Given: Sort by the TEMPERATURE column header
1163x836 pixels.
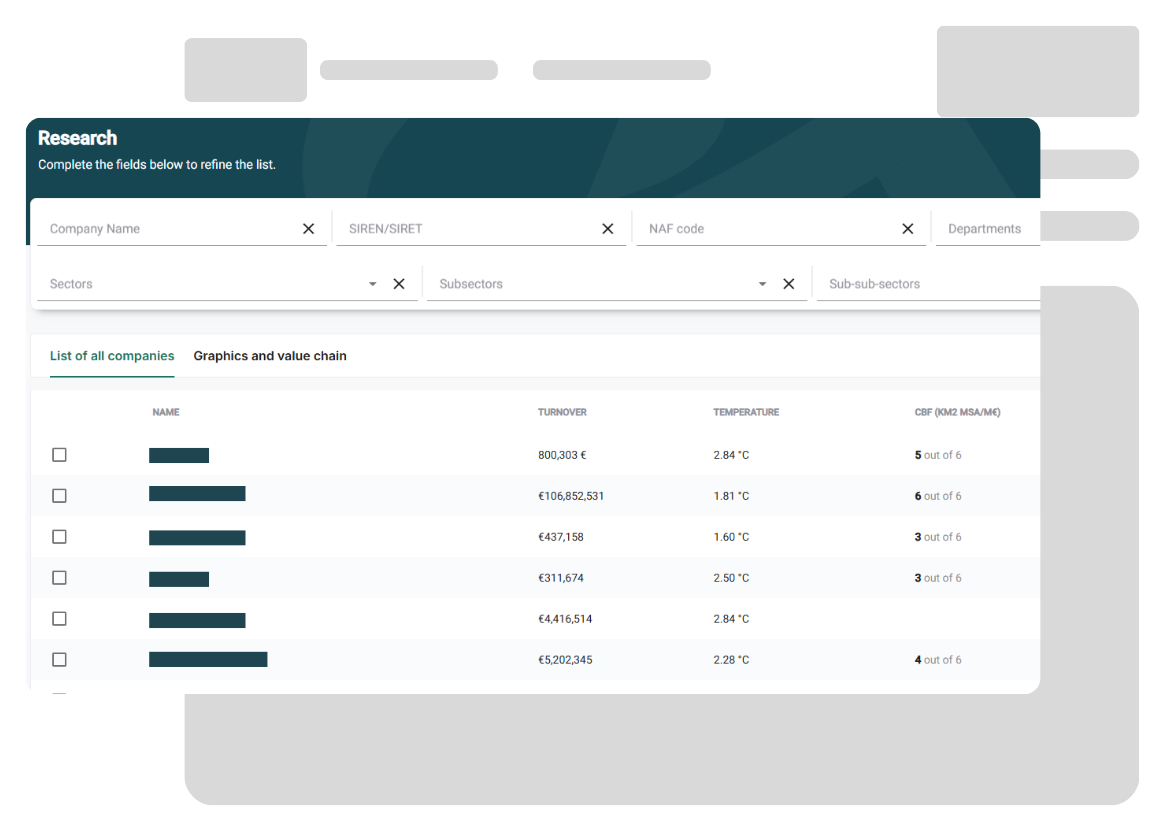Looking at the screenshot, I should tap(746, 412).
